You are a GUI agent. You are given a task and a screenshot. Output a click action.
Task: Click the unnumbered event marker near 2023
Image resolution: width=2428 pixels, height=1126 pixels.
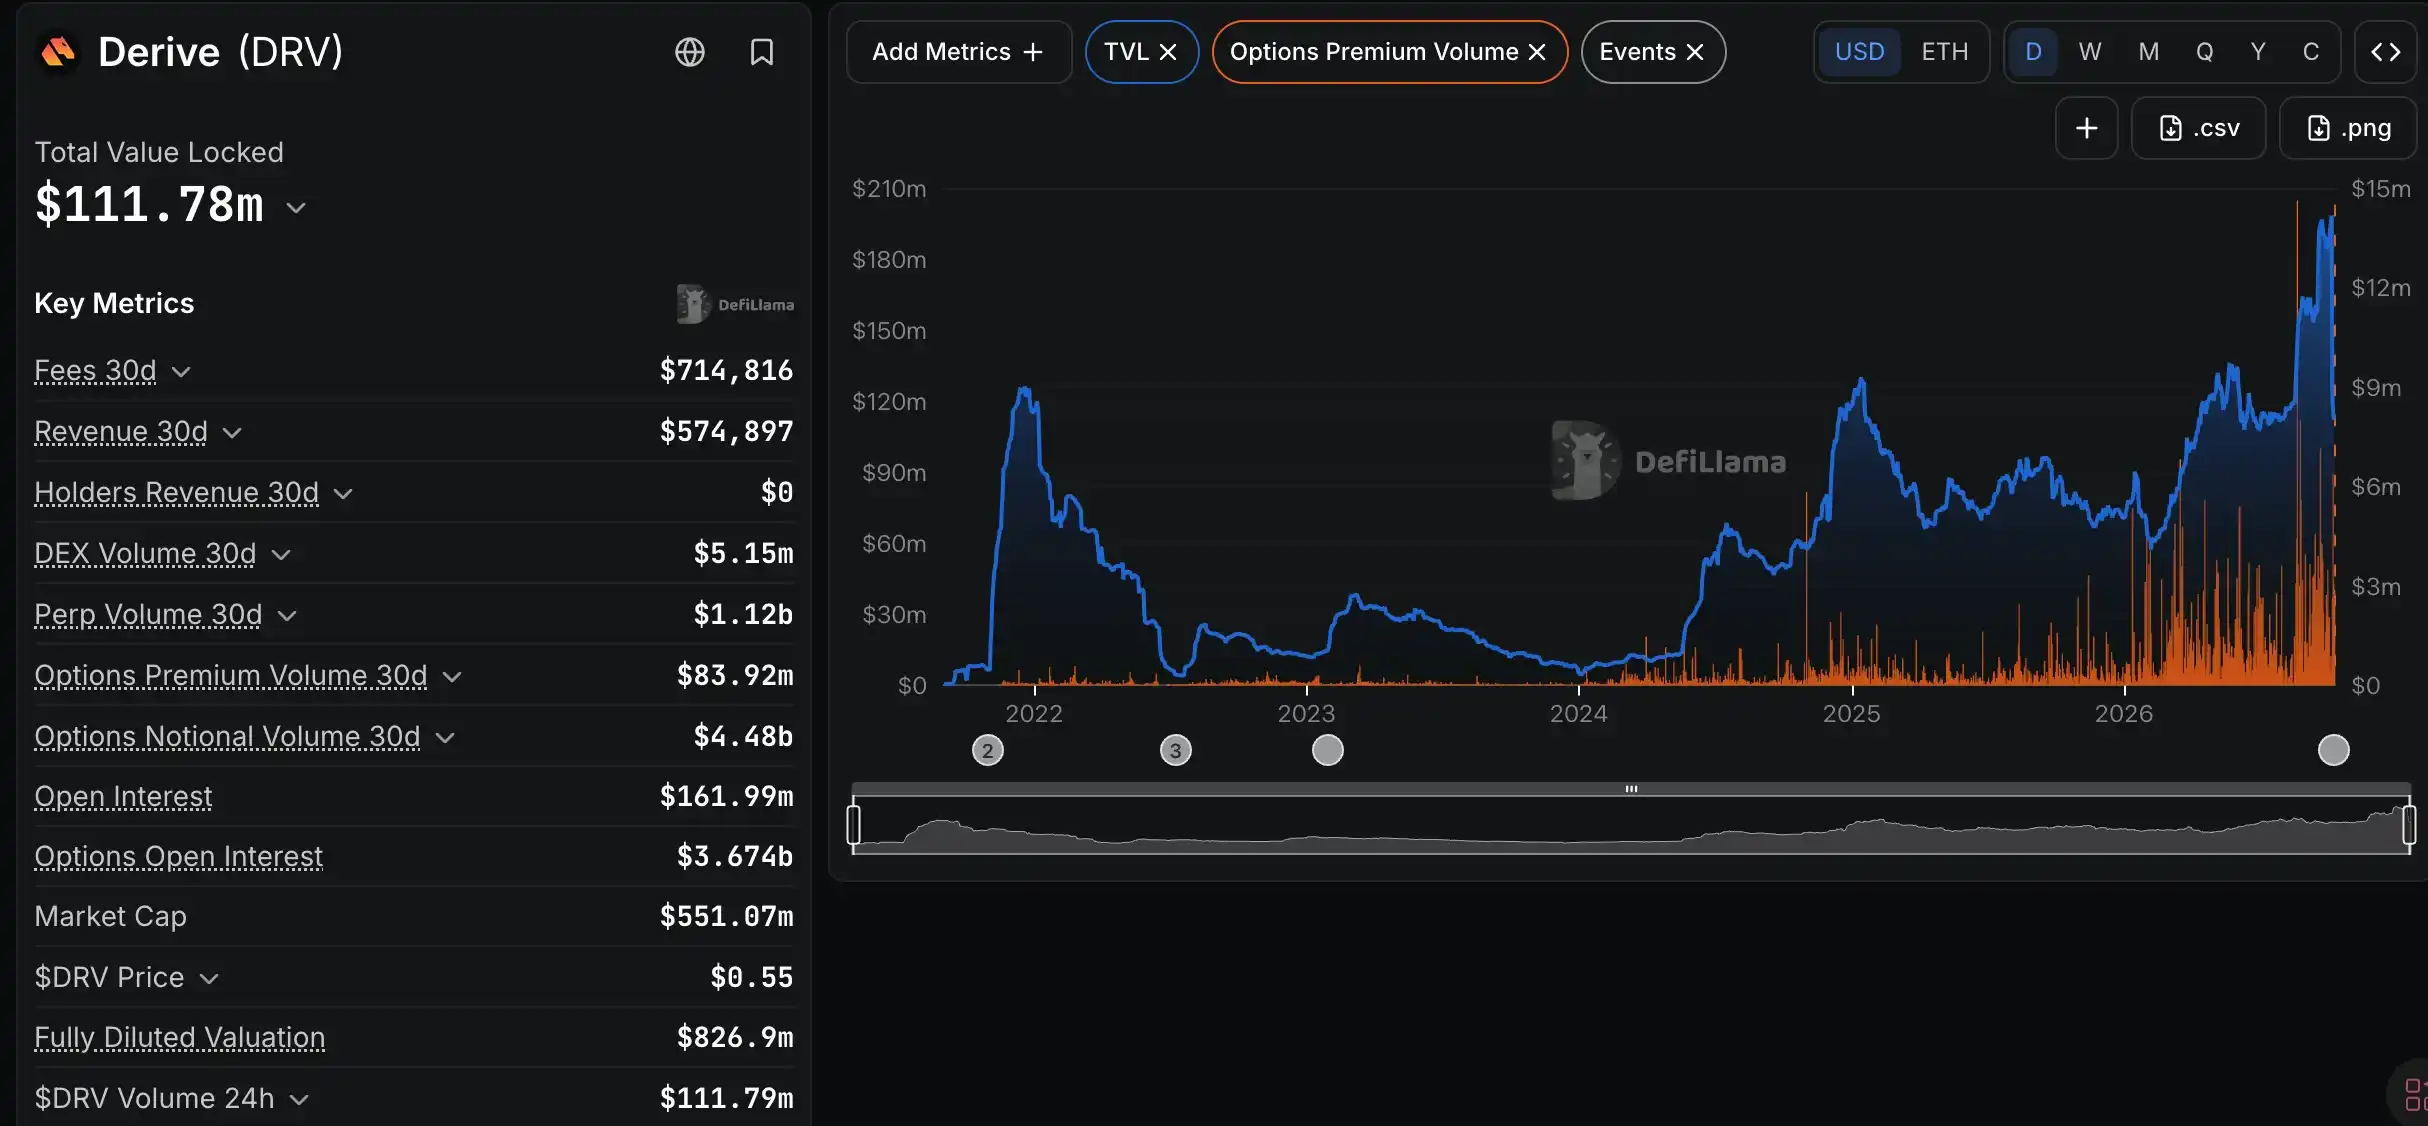[x=1328, y=750]
